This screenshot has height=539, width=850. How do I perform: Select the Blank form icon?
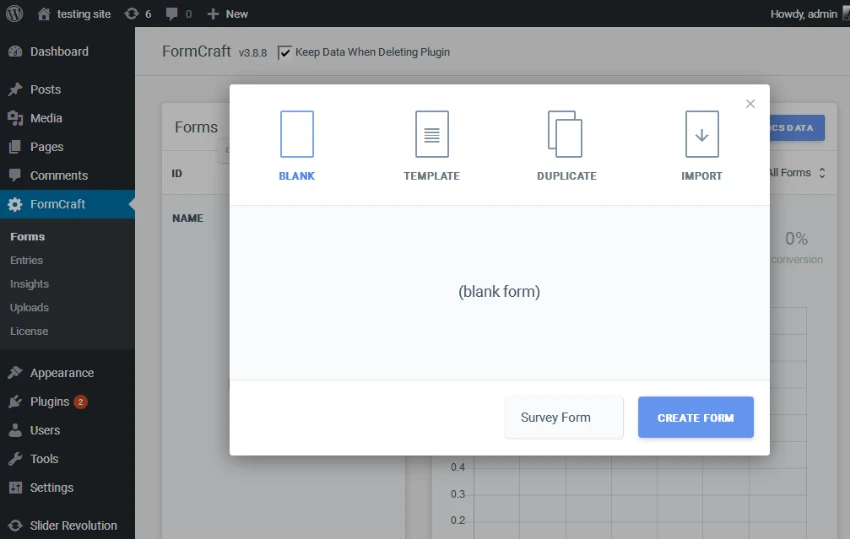(x=297, y=134)
